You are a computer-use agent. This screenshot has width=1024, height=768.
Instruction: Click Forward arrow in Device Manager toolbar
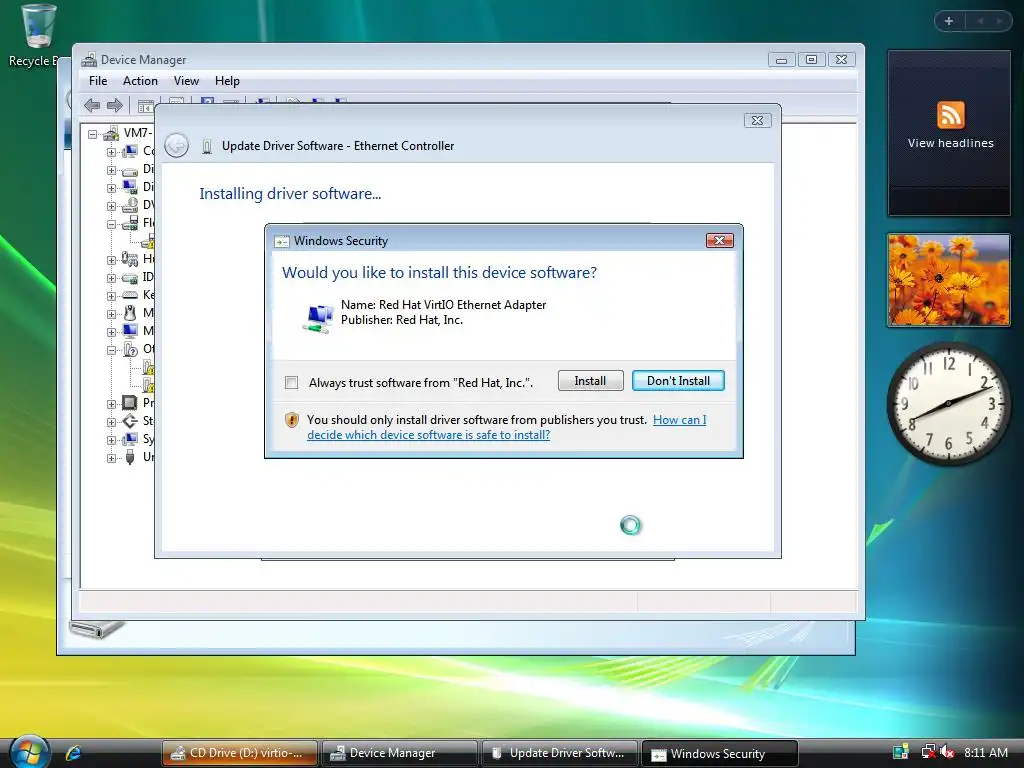[115, 105]
